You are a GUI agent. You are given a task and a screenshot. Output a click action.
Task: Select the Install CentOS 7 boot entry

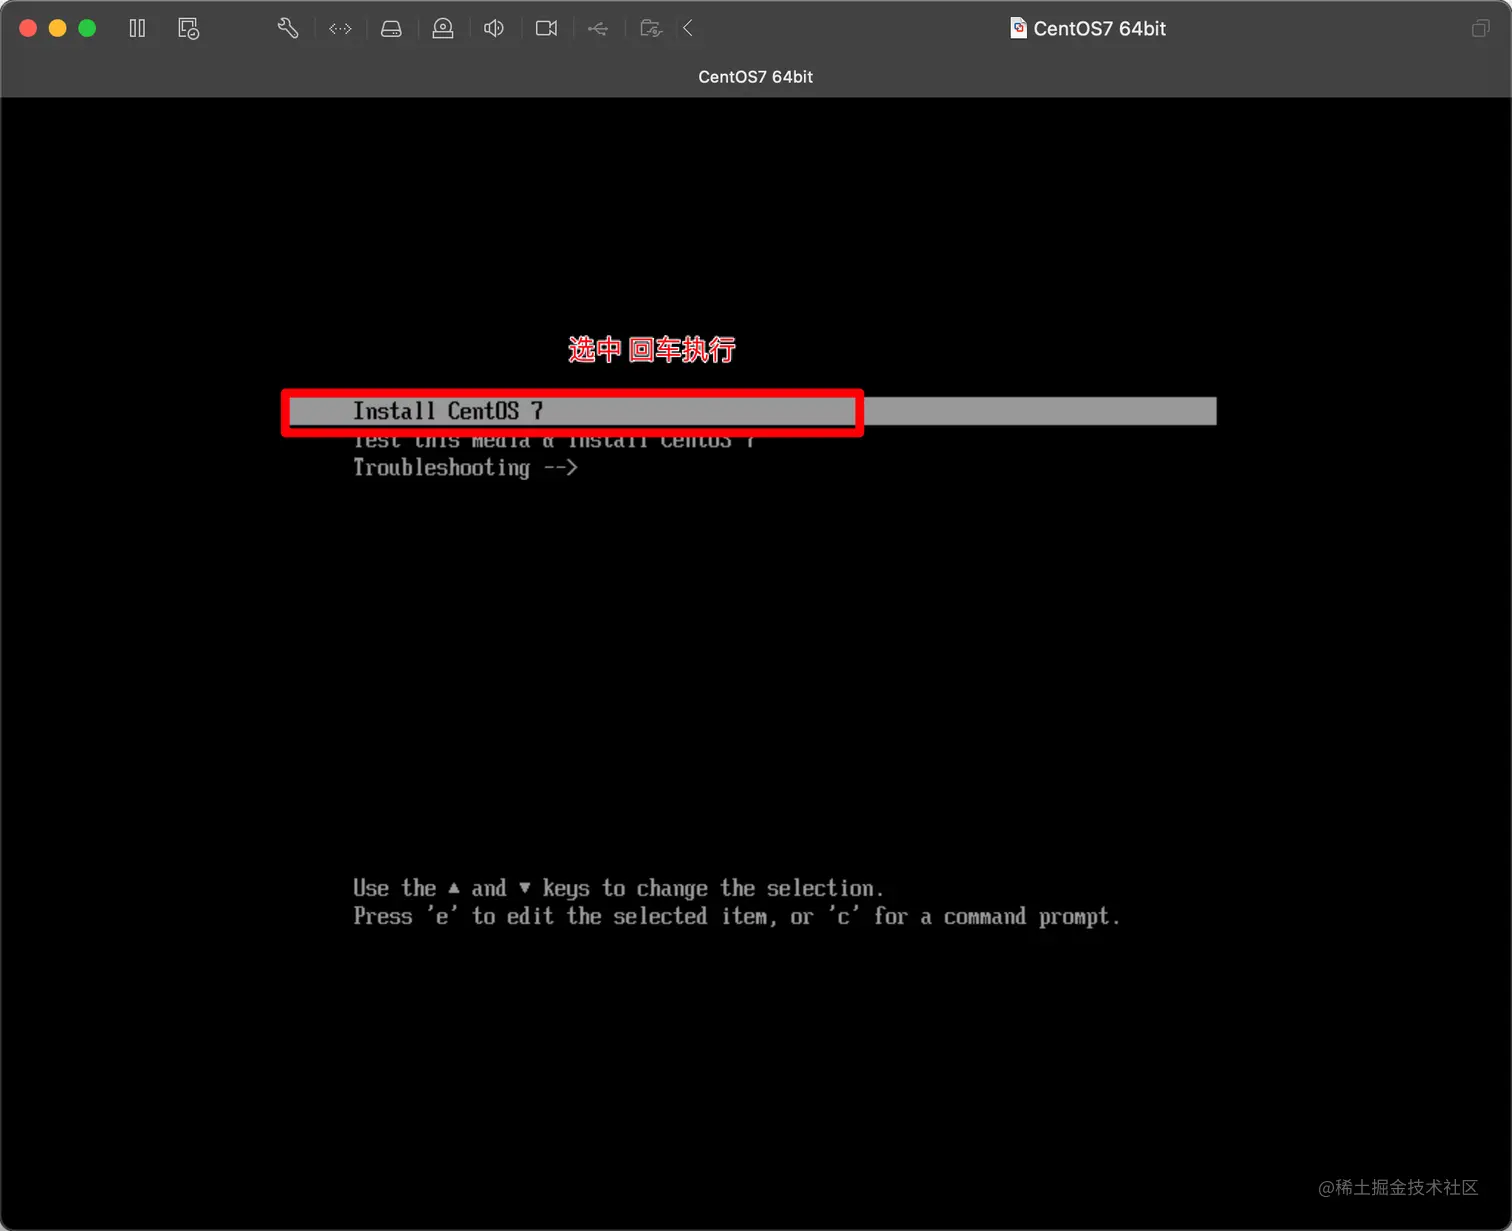click(x=752, y=411)
